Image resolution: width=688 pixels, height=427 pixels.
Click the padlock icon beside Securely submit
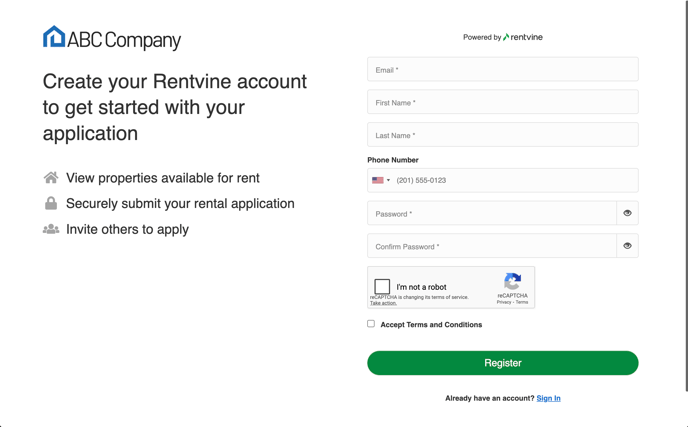click(x=51, y=203)
